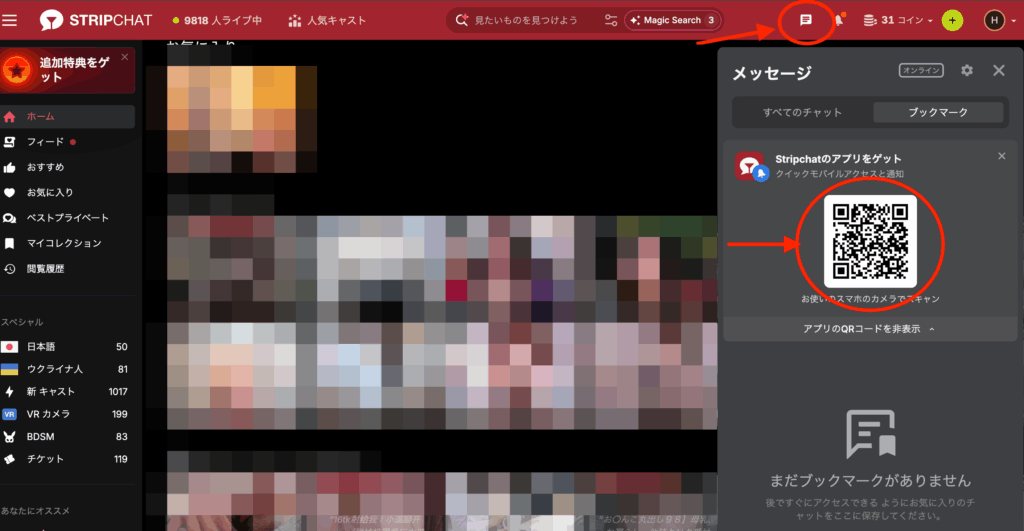
Task: Click the app QR code image
Action: 871,242
